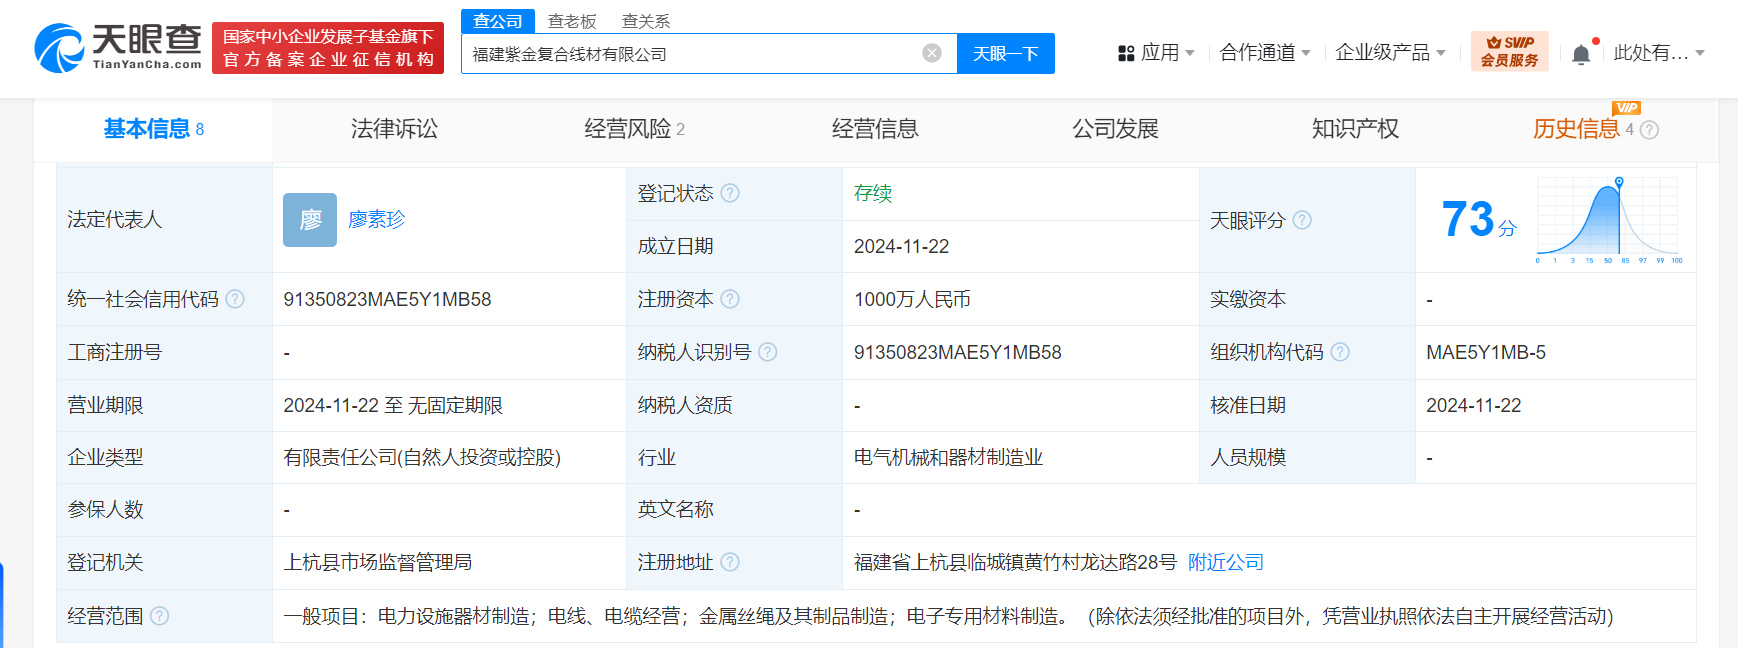Switch to the 法律诉讼 tab

[394, 129]
